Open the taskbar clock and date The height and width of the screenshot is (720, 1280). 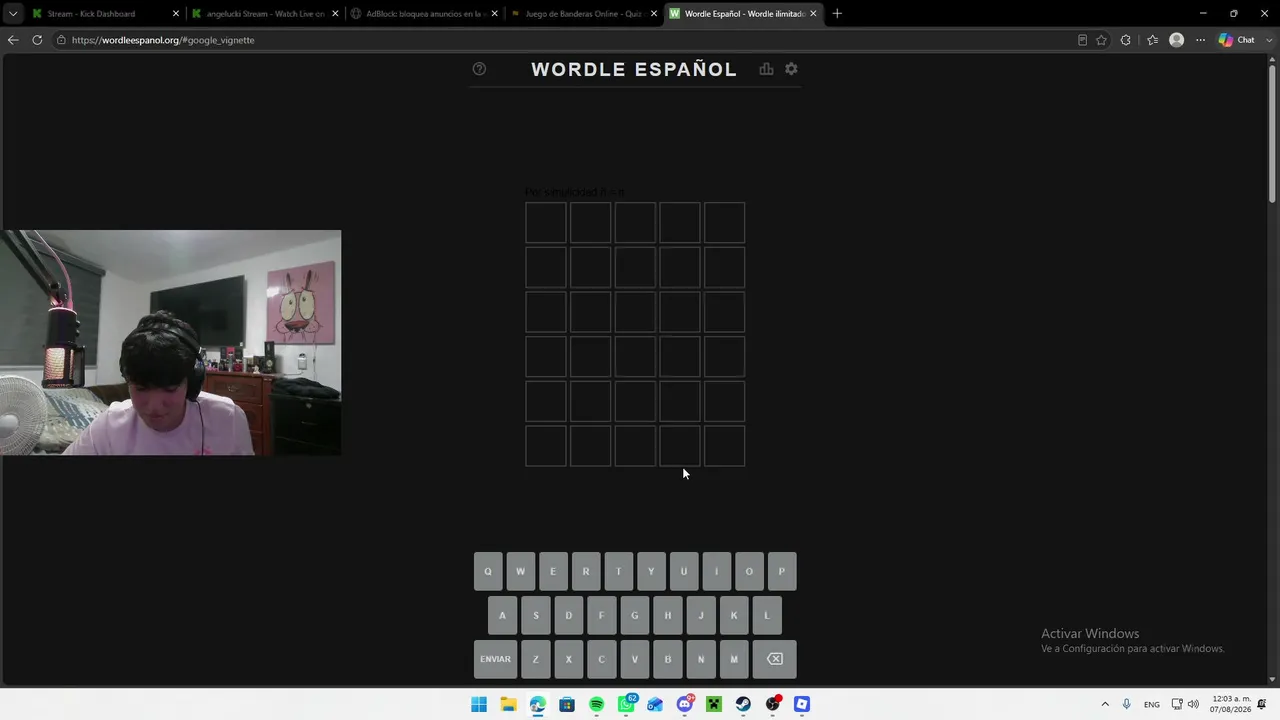[1231, 704]
